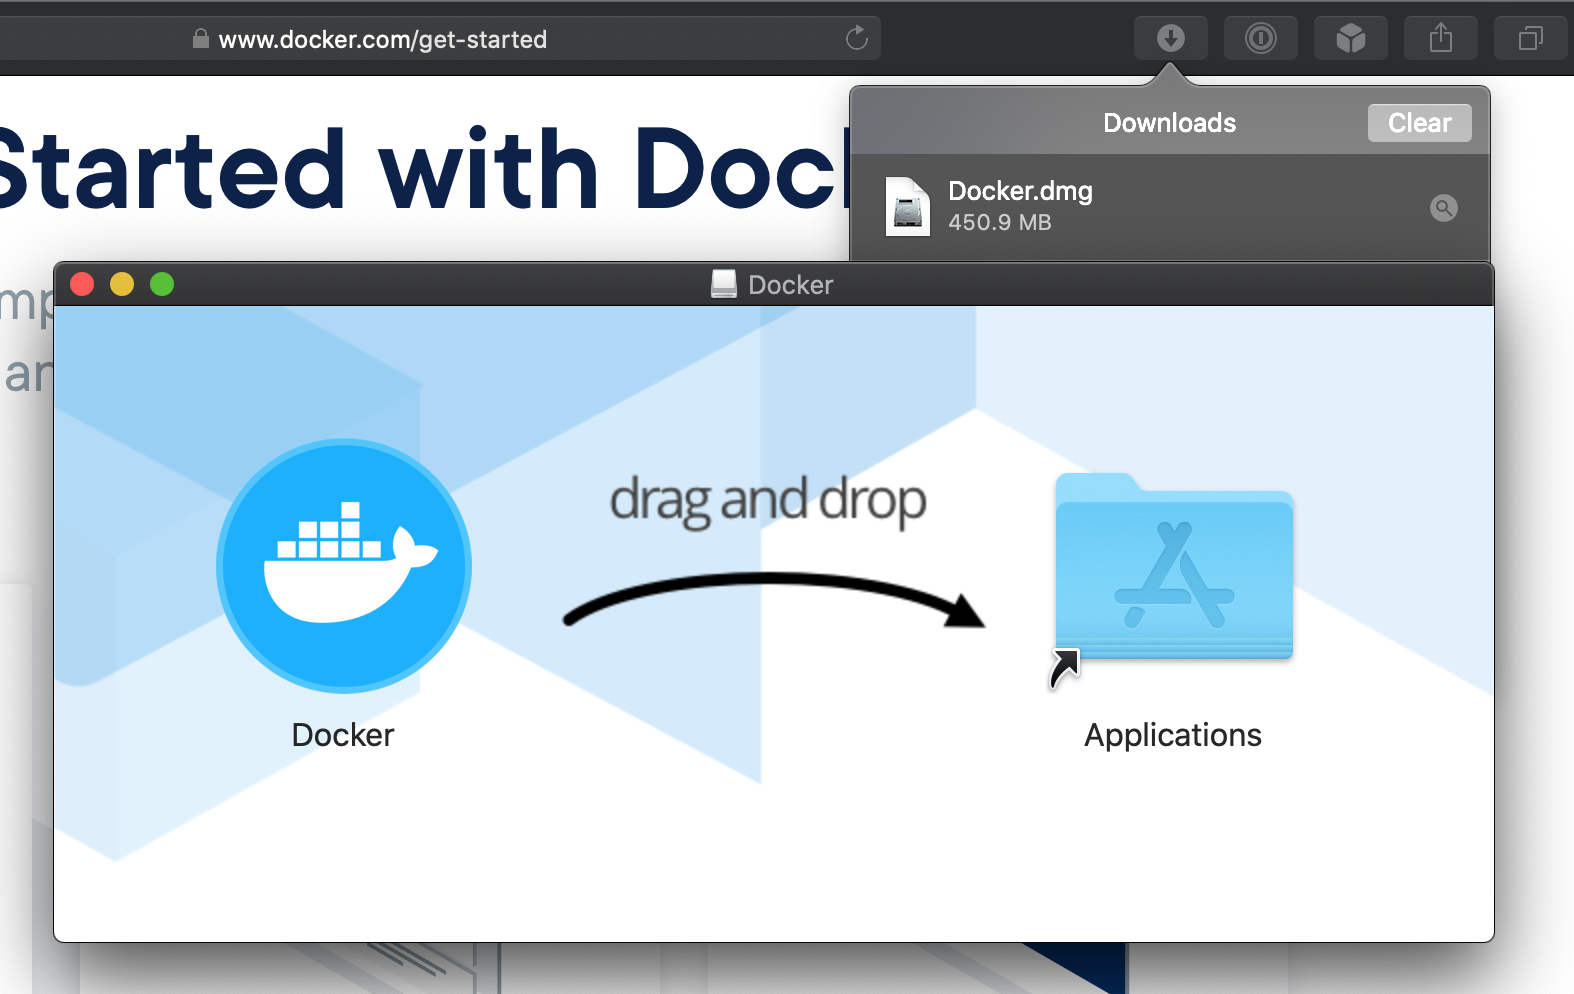This screenshot has height=994, width=1574.
Task: Click the Docker label under whale icon
Action: click(x=343, y=735)
